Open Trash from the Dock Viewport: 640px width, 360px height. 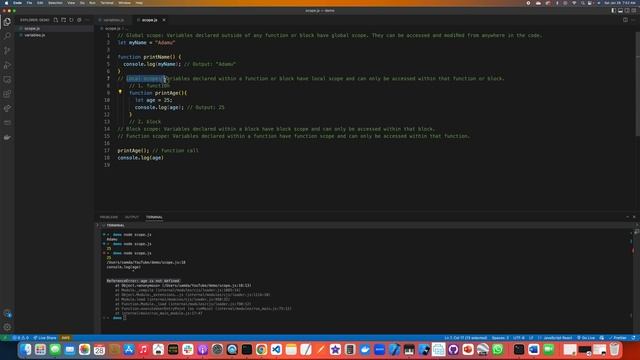(x=614, y=349)
